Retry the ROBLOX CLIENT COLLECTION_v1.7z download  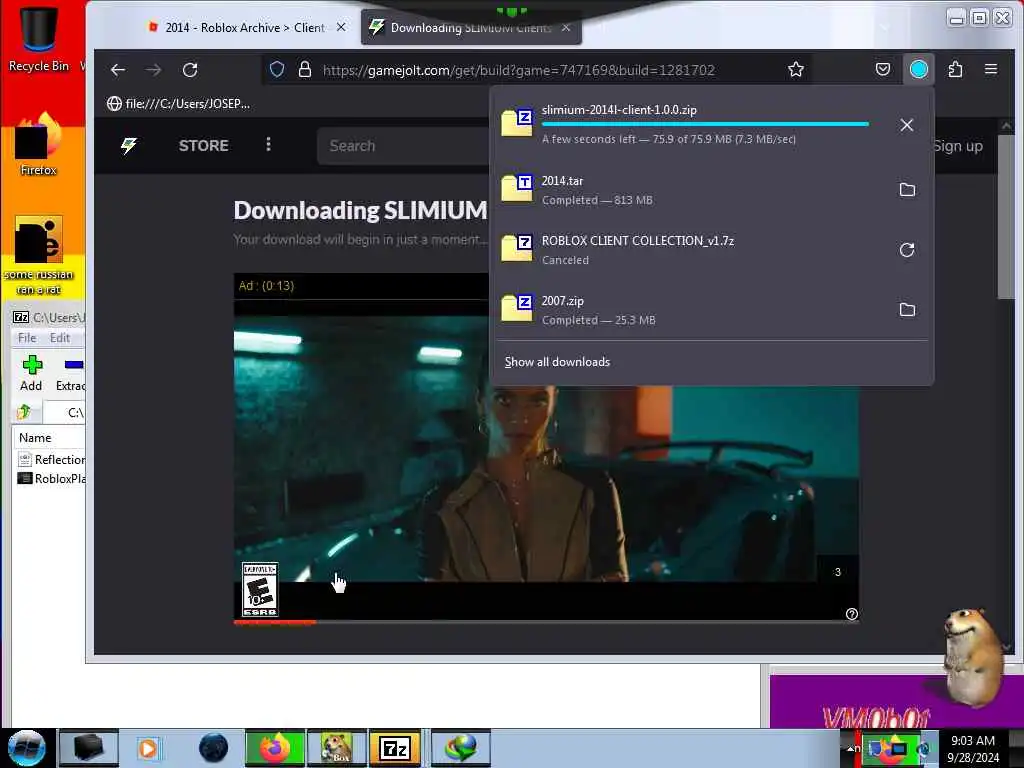907,250
